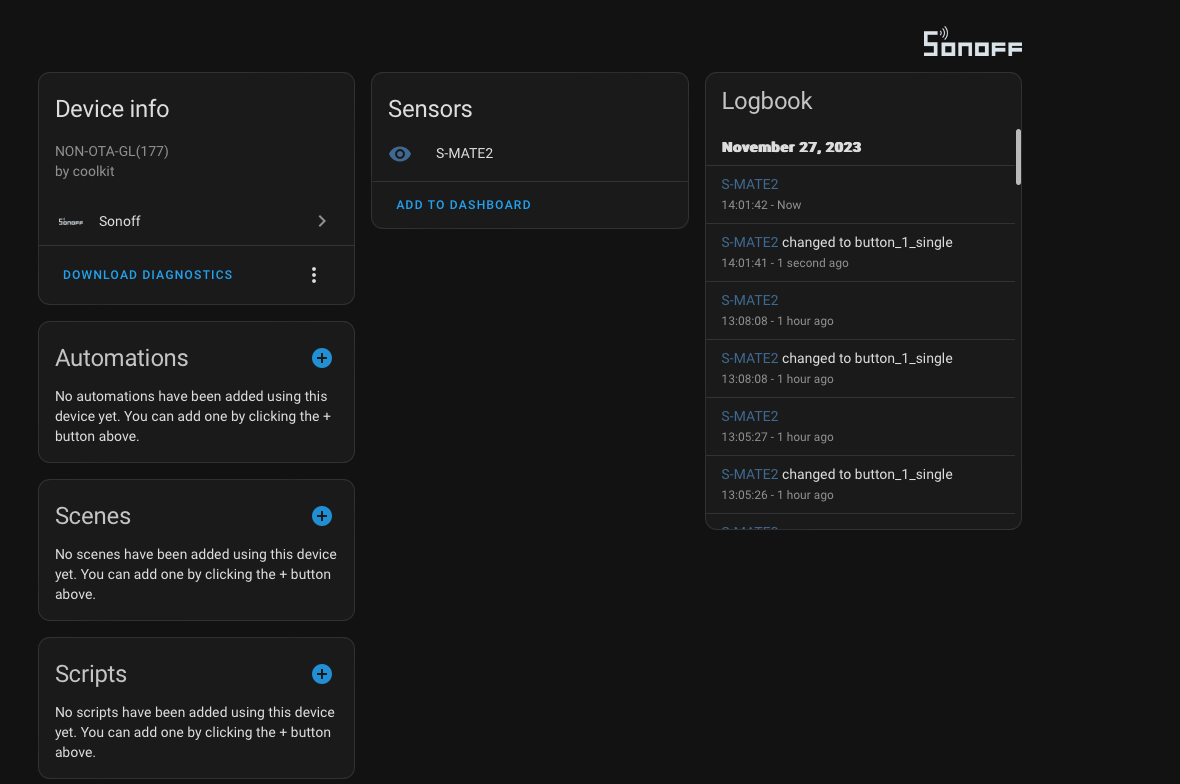Click the 'by coolkit' manufacturer text
The width and height of the screenshot is (1180, 784).
(x=84, y=172)
